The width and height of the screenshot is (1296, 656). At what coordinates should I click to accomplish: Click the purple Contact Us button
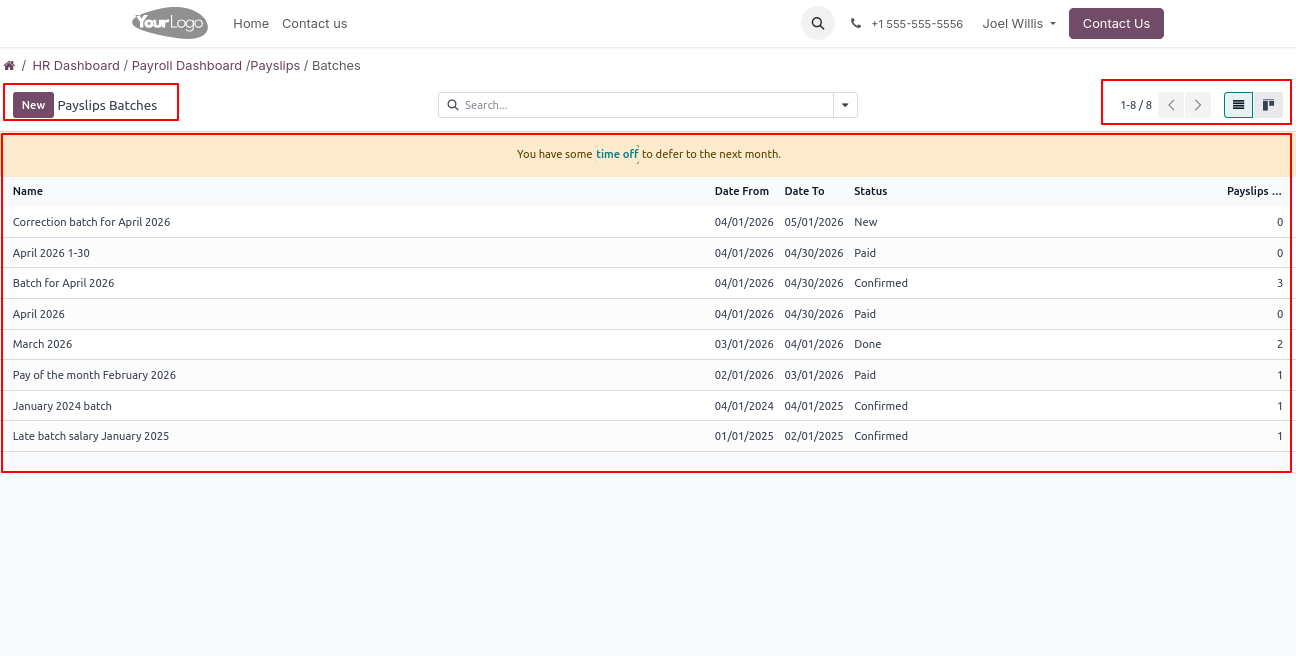pyautogui.click(x=1115, y=24)
